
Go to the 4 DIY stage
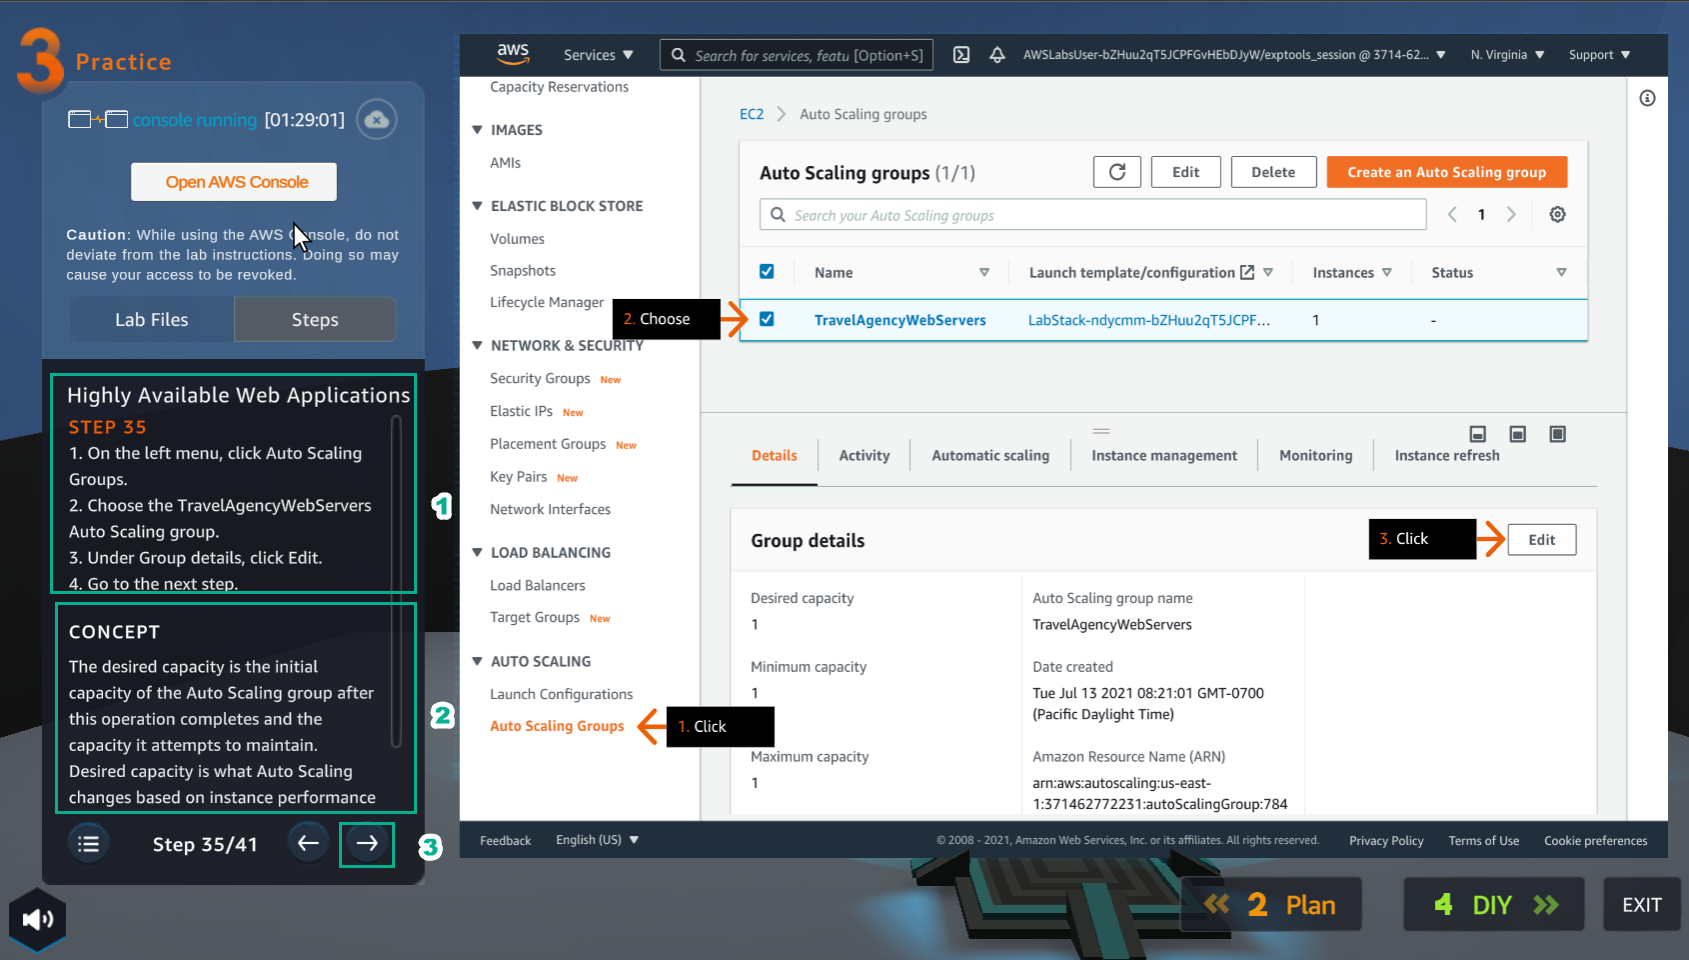tap(1494, 905)
